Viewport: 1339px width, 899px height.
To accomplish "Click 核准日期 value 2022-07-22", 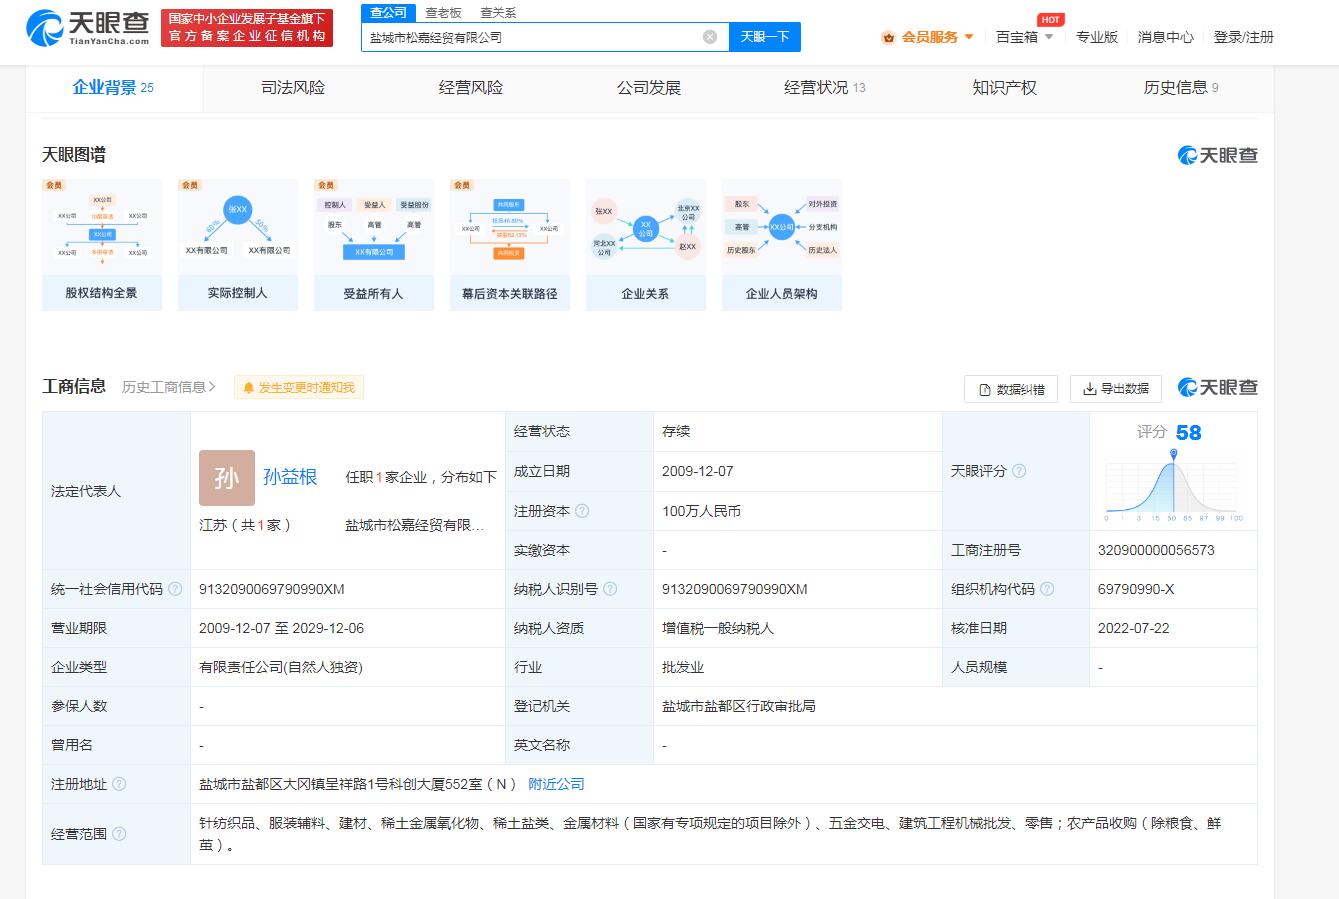I will pos(1134,628).
